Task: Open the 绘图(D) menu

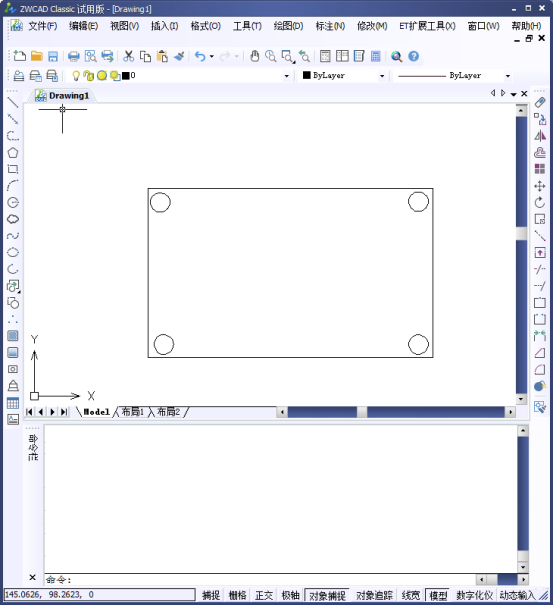Action: point(288,26)
